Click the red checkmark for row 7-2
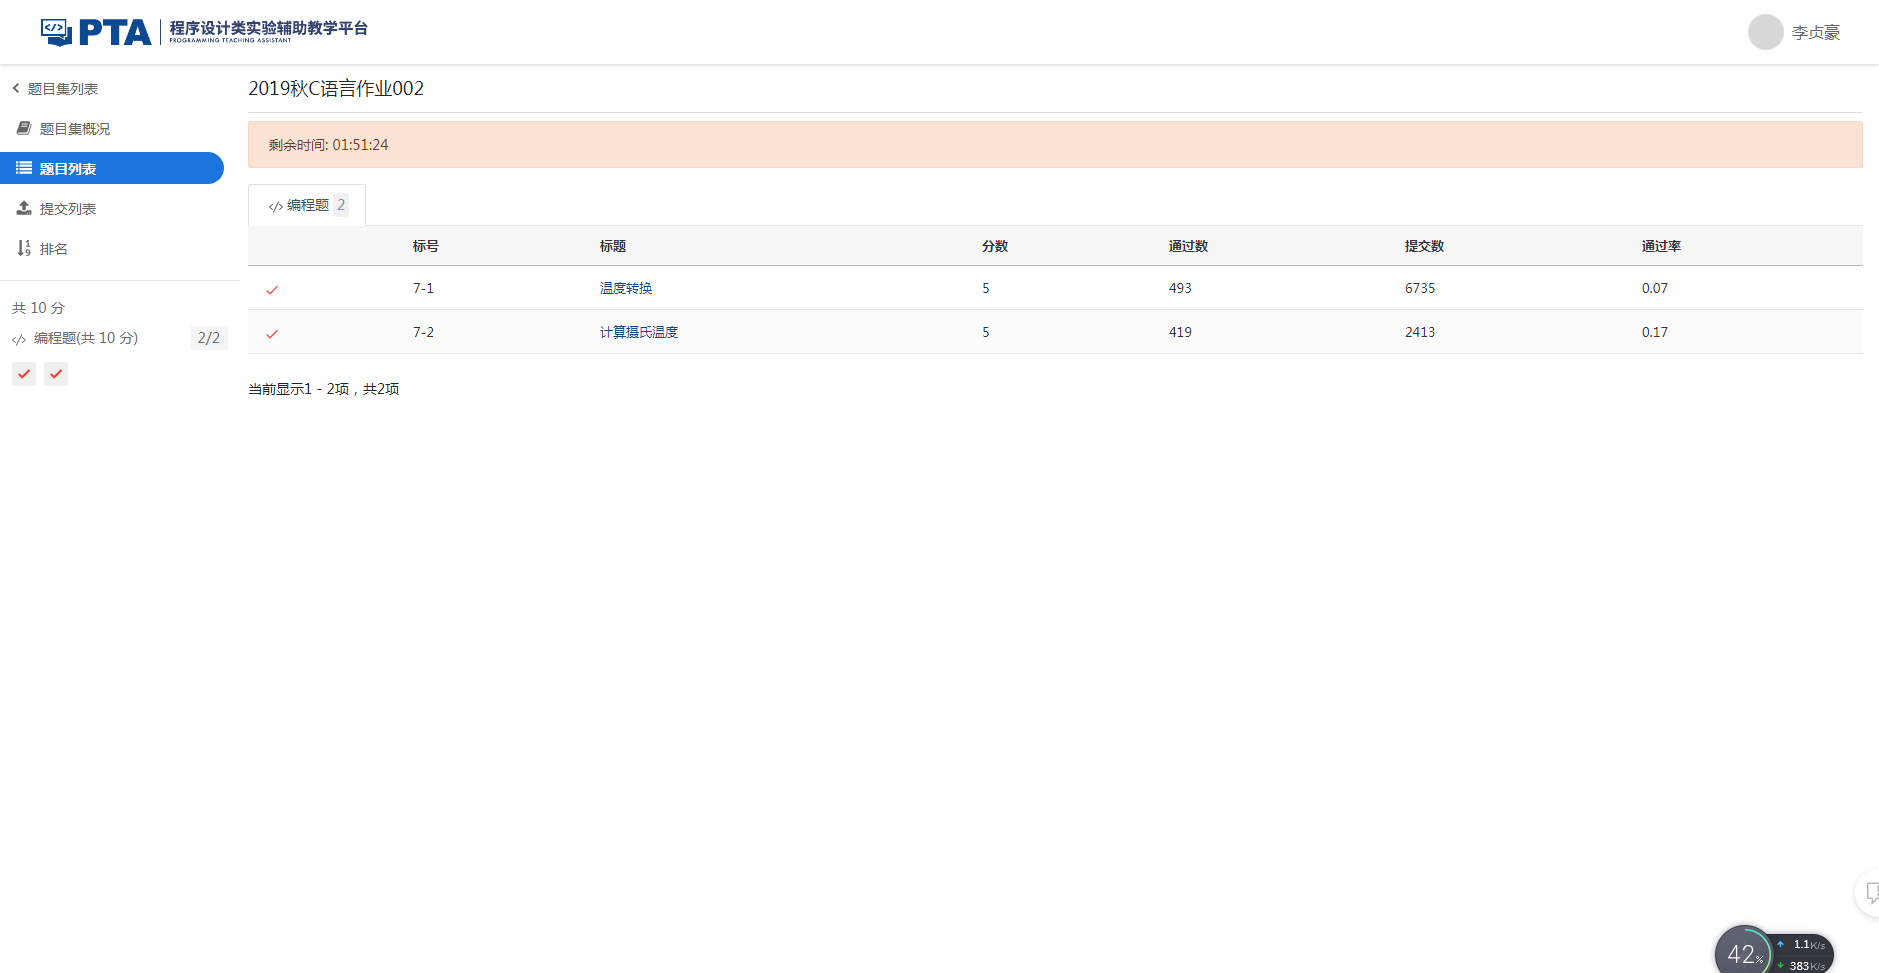The image size is (1879, 973). pos(272,334)
